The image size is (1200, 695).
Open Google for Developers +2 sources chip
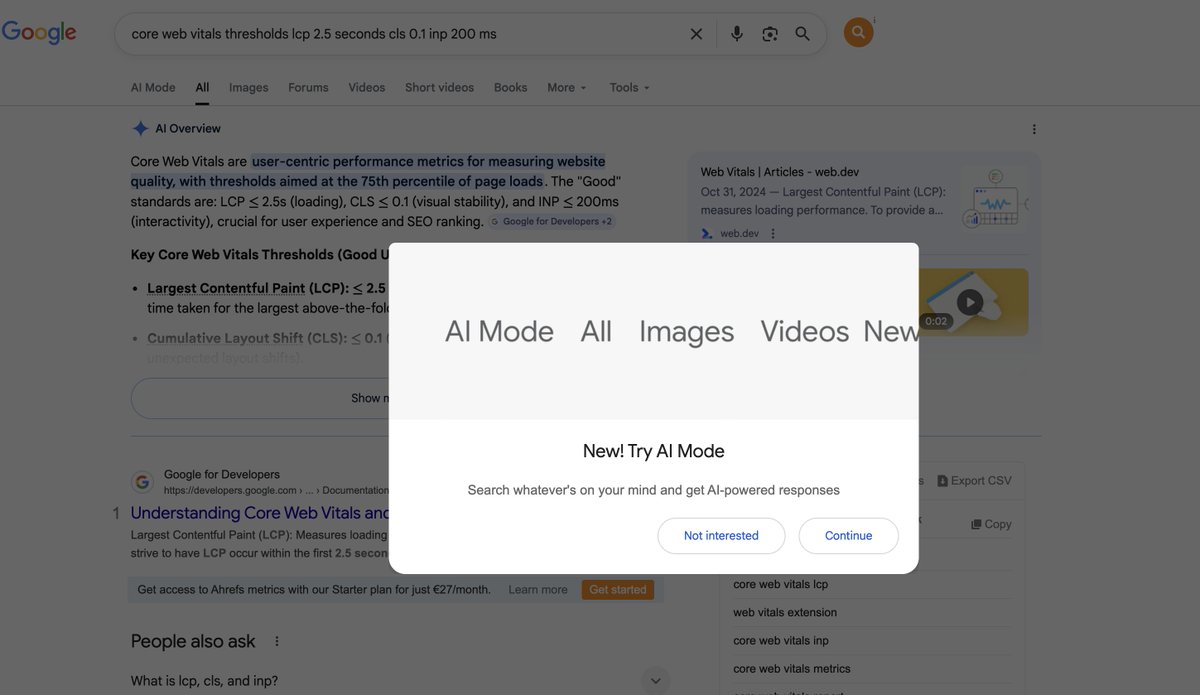552,222
